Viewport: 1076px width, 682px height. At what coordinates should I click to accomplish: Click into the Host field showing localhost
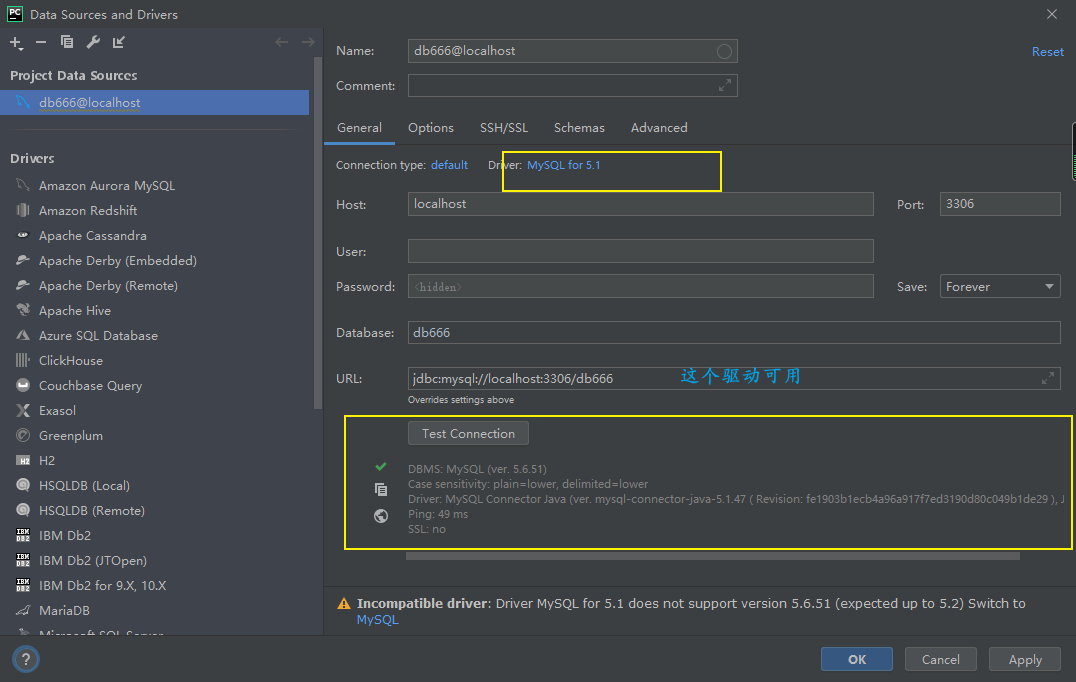(x=640, y=204)
